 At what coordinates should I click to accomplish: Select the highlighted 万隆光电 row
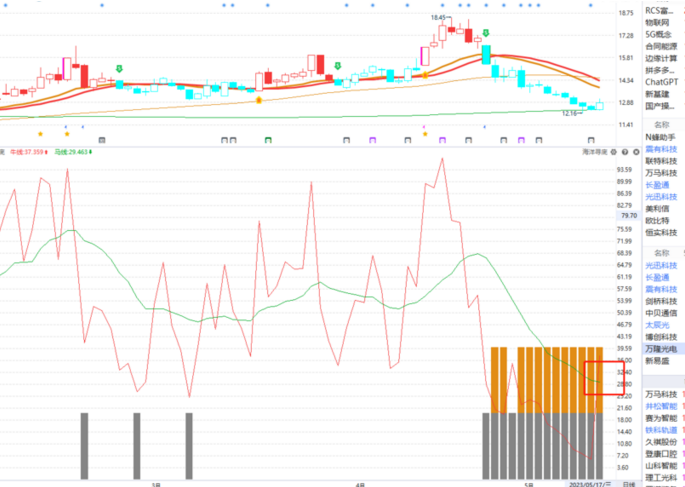(x=664, y=349)
